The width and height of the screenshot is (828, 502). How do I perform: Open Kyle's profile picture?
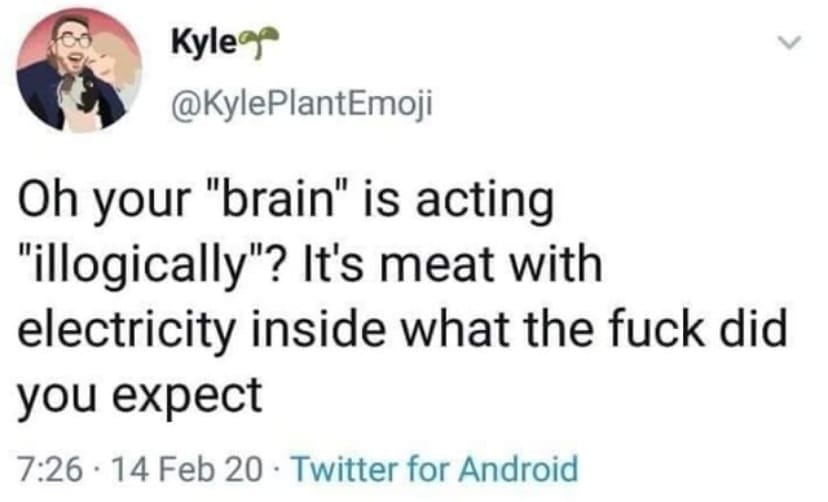pyautogui.click(x=79, y=69)
